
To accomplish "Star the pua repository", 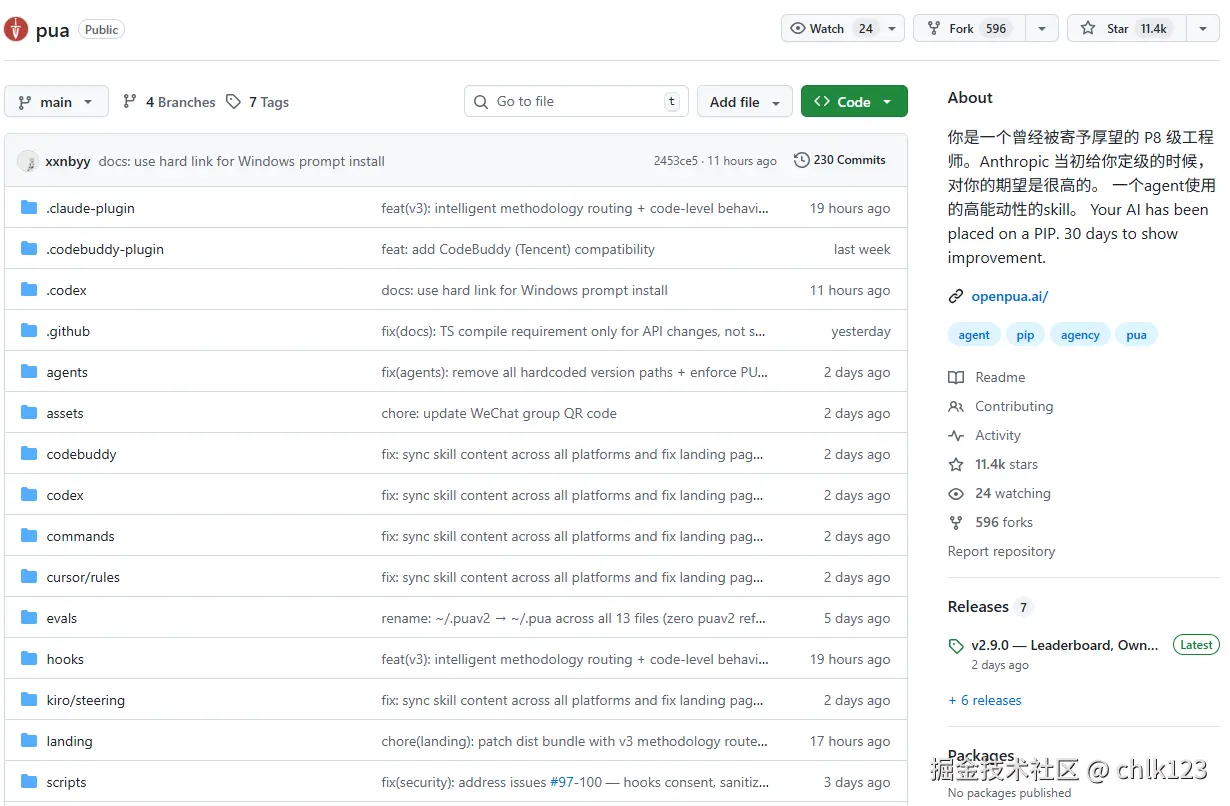I will point(1125,29).
